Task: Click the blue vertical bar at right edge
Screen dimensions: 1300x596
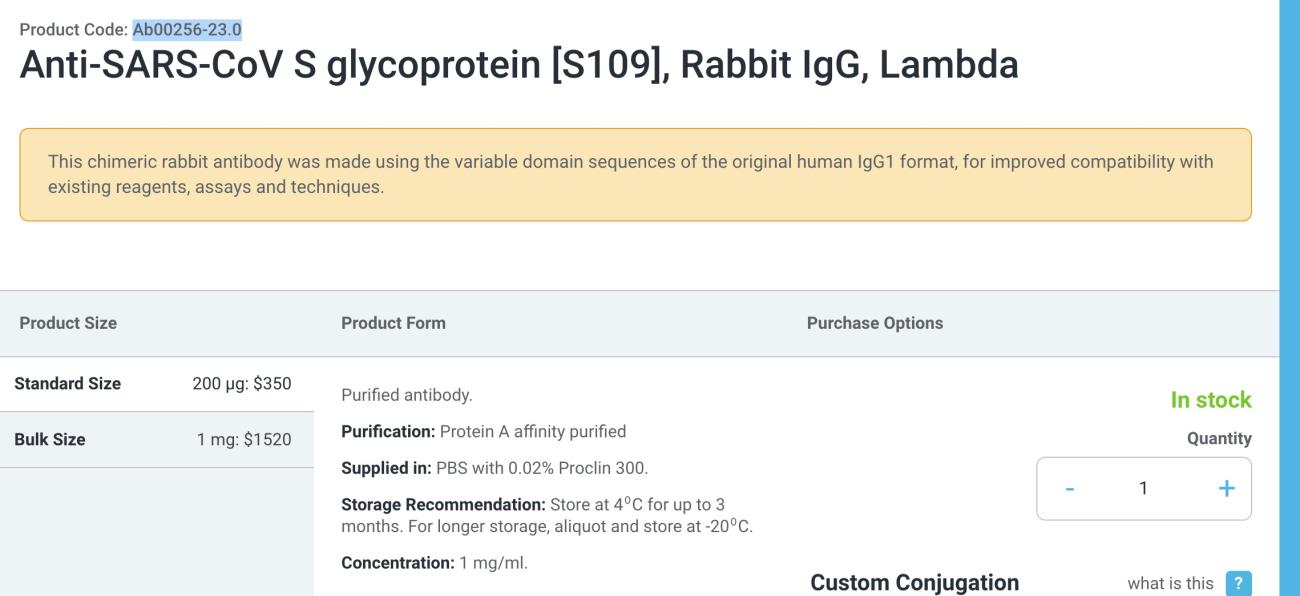Action: click(x=1290, y=298)
